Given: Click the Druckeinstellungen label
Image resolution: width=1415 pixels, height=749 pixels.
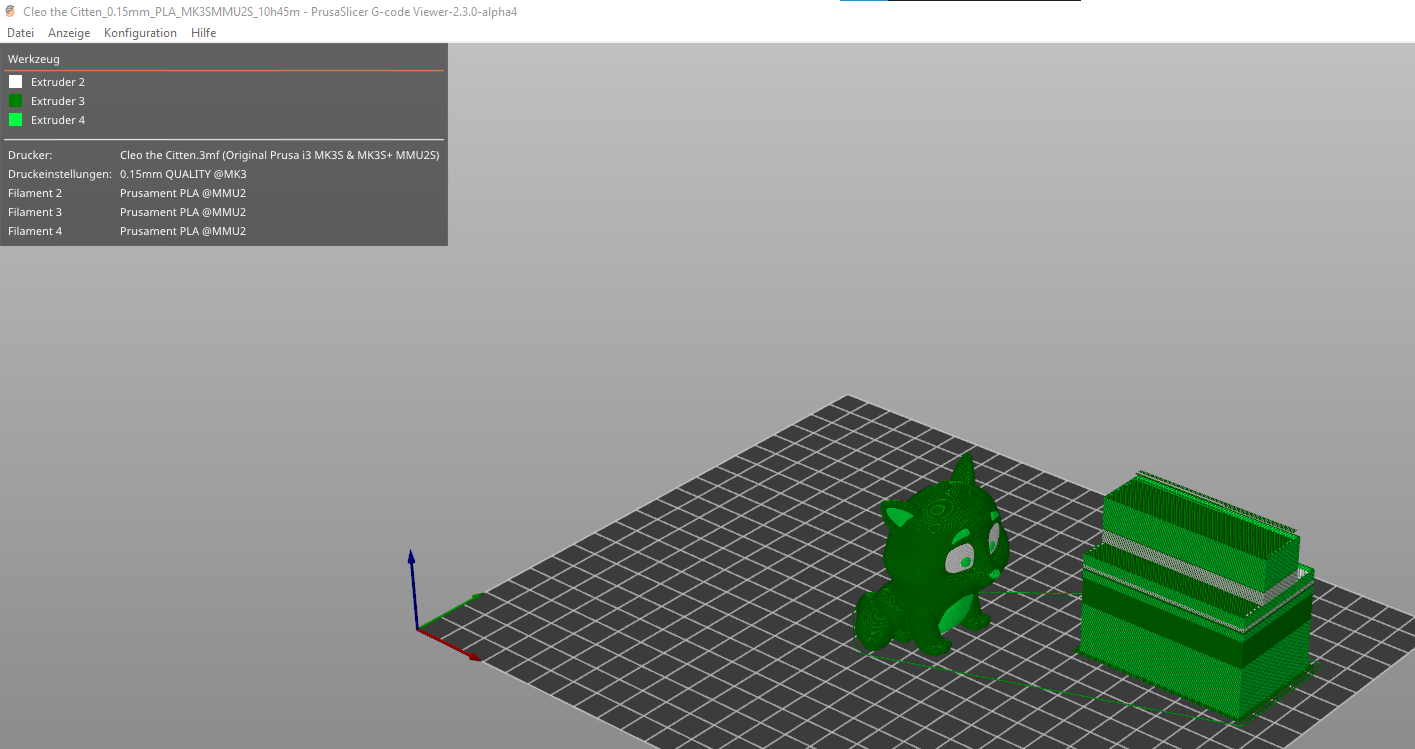Looking at the screenshot, I should [60, 174].
